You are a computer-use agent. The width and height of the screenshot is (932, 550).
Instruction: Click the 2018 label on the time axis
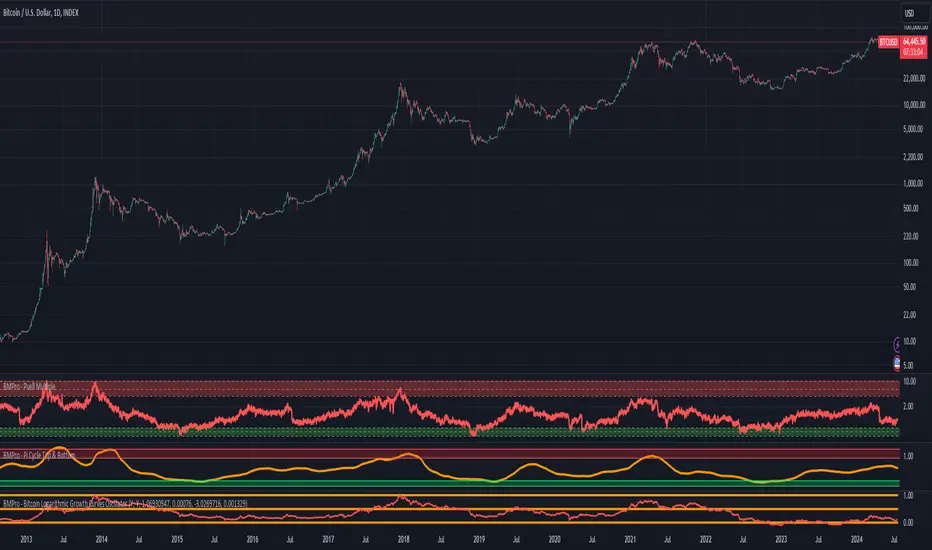tap(404, 539)
